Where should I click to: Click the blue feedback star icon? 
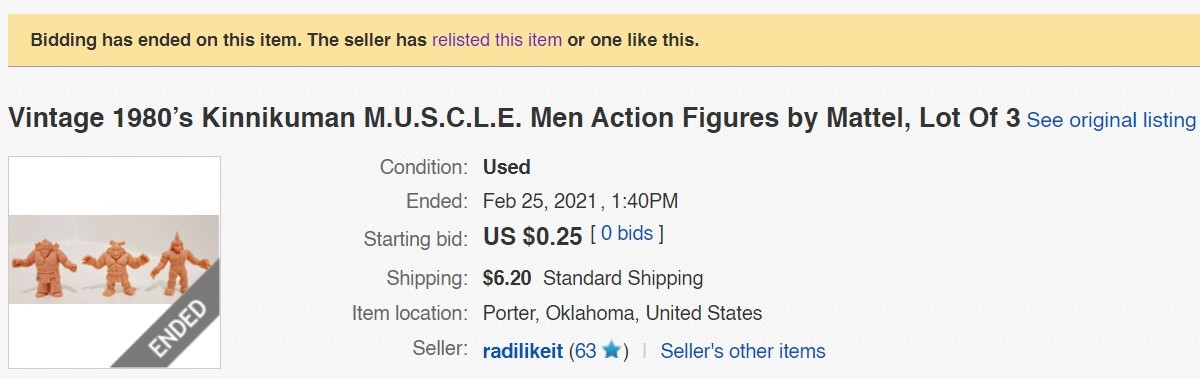(x=611, y=351)
